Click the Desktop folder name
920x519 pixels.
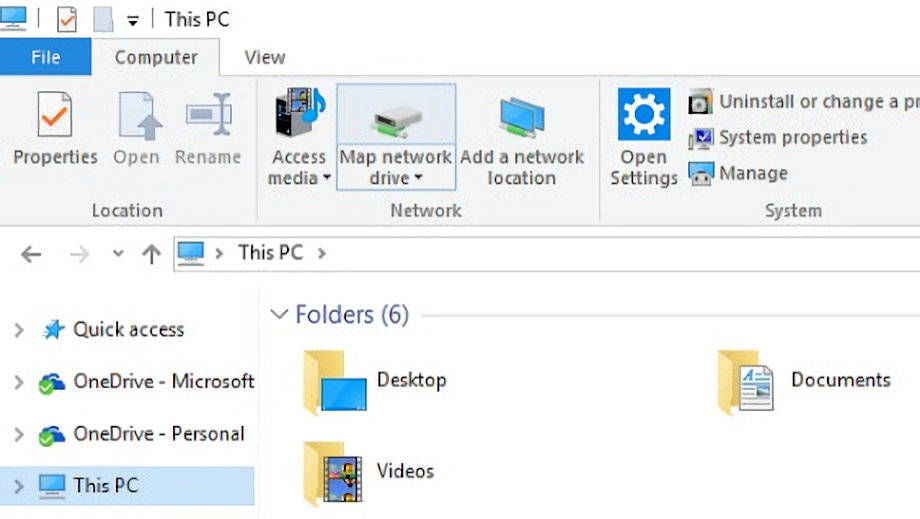click(x=411, y=381)
